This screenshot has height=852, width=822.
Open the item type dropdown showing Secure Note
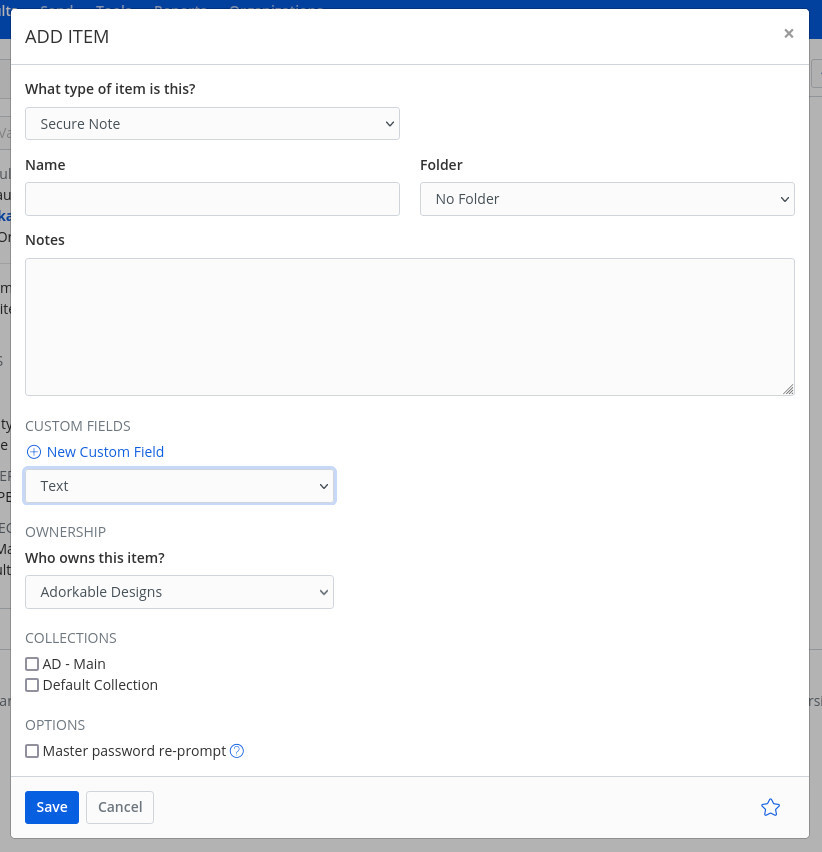pos(212,124)
